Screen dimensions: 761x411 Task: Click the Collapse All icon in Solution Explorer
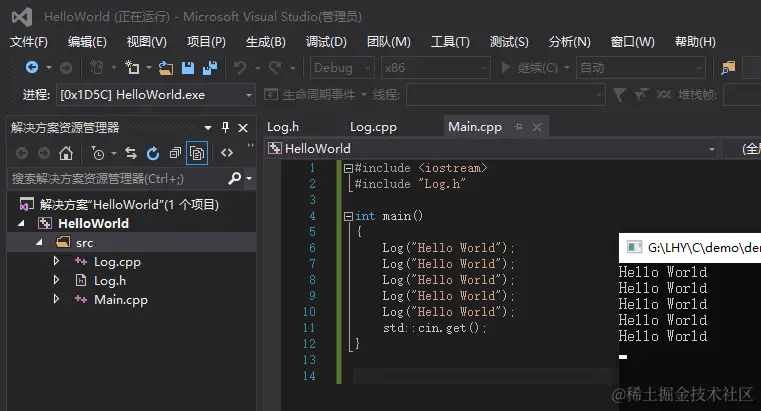click(x=175, y=153)
